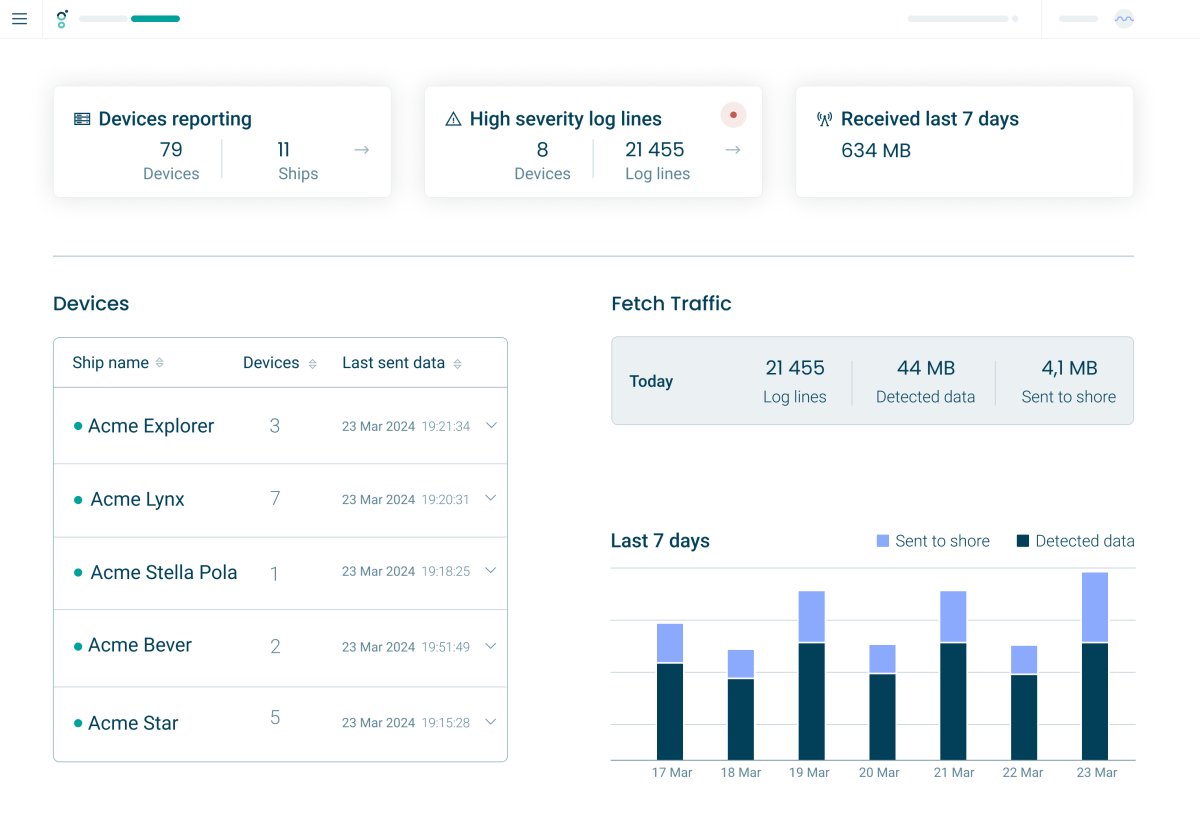This screenshot has width=1200, height=838.
Task: Toggle the Sent to shore legend entry
Action: click(932, 541)
